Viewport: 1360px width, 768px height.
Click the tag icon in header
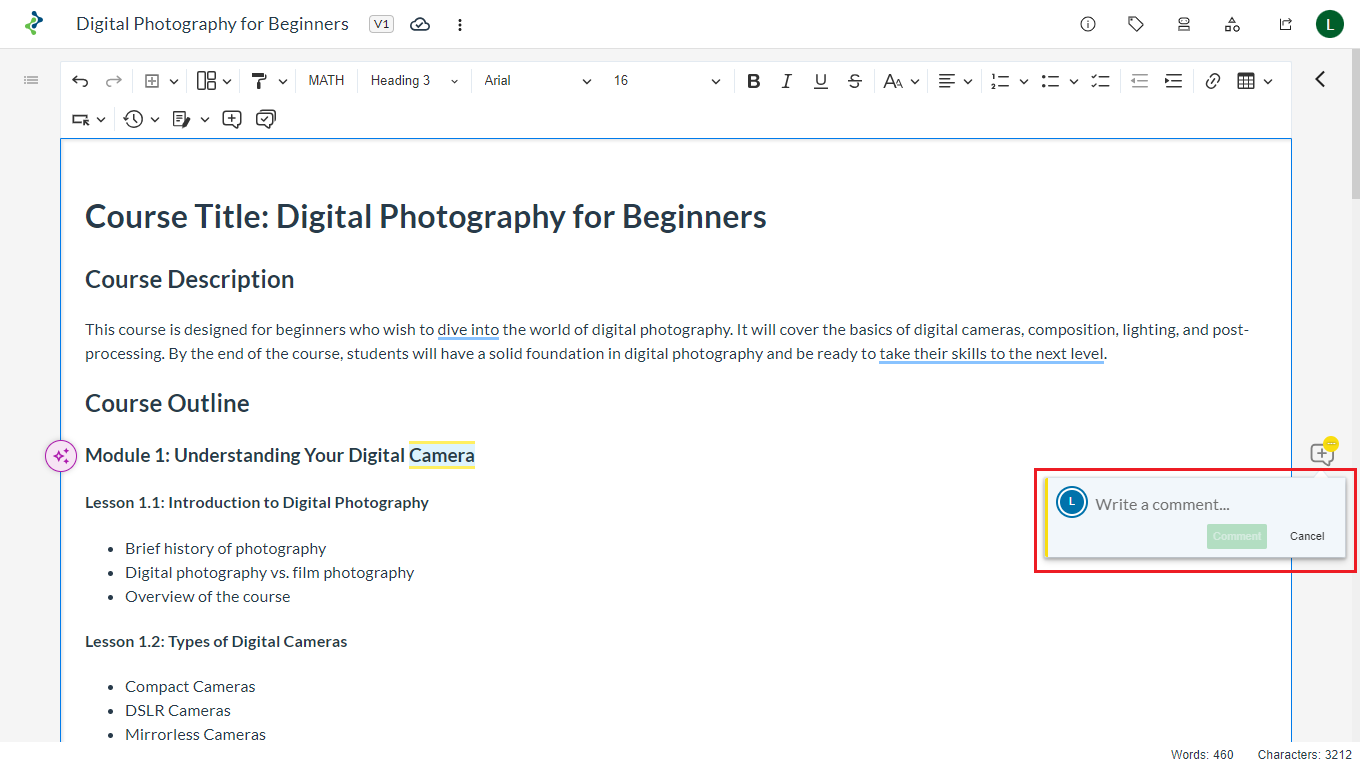point(1136,24)
